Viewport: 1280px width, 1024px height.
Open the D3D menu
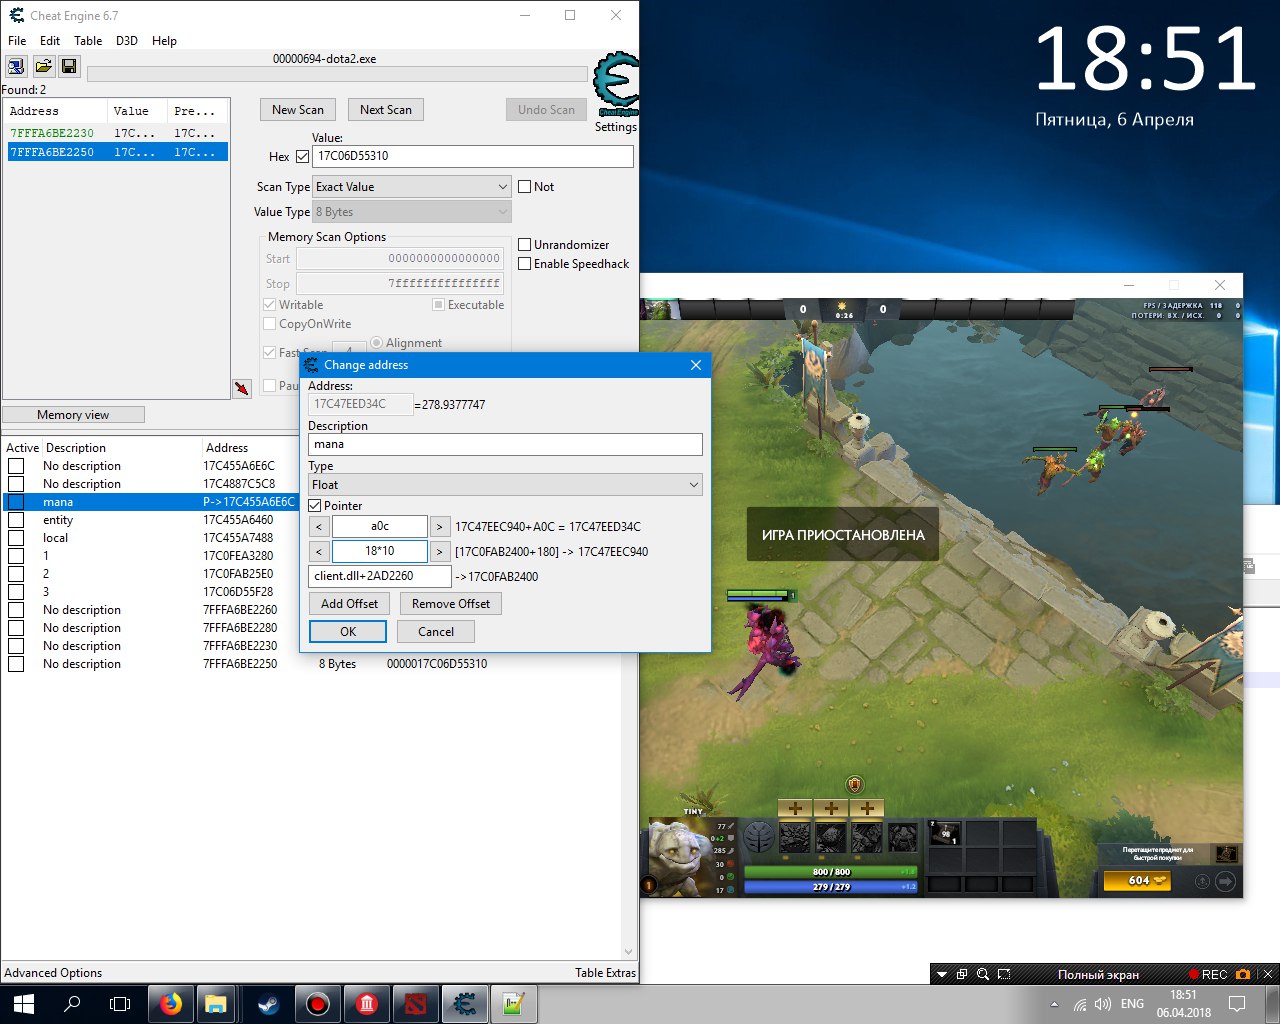click(x=126, y=41)
